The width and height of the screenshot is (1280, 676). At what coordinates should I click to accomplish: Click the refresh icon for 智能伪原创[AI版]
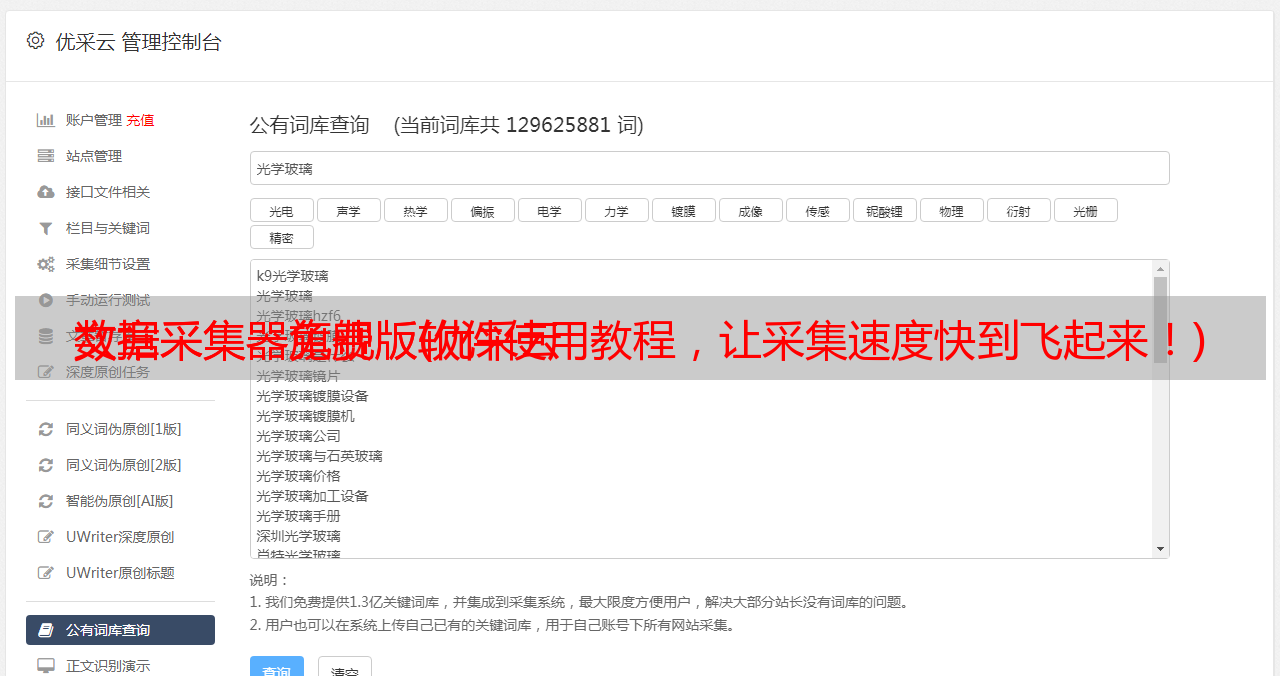pos(46,501)
